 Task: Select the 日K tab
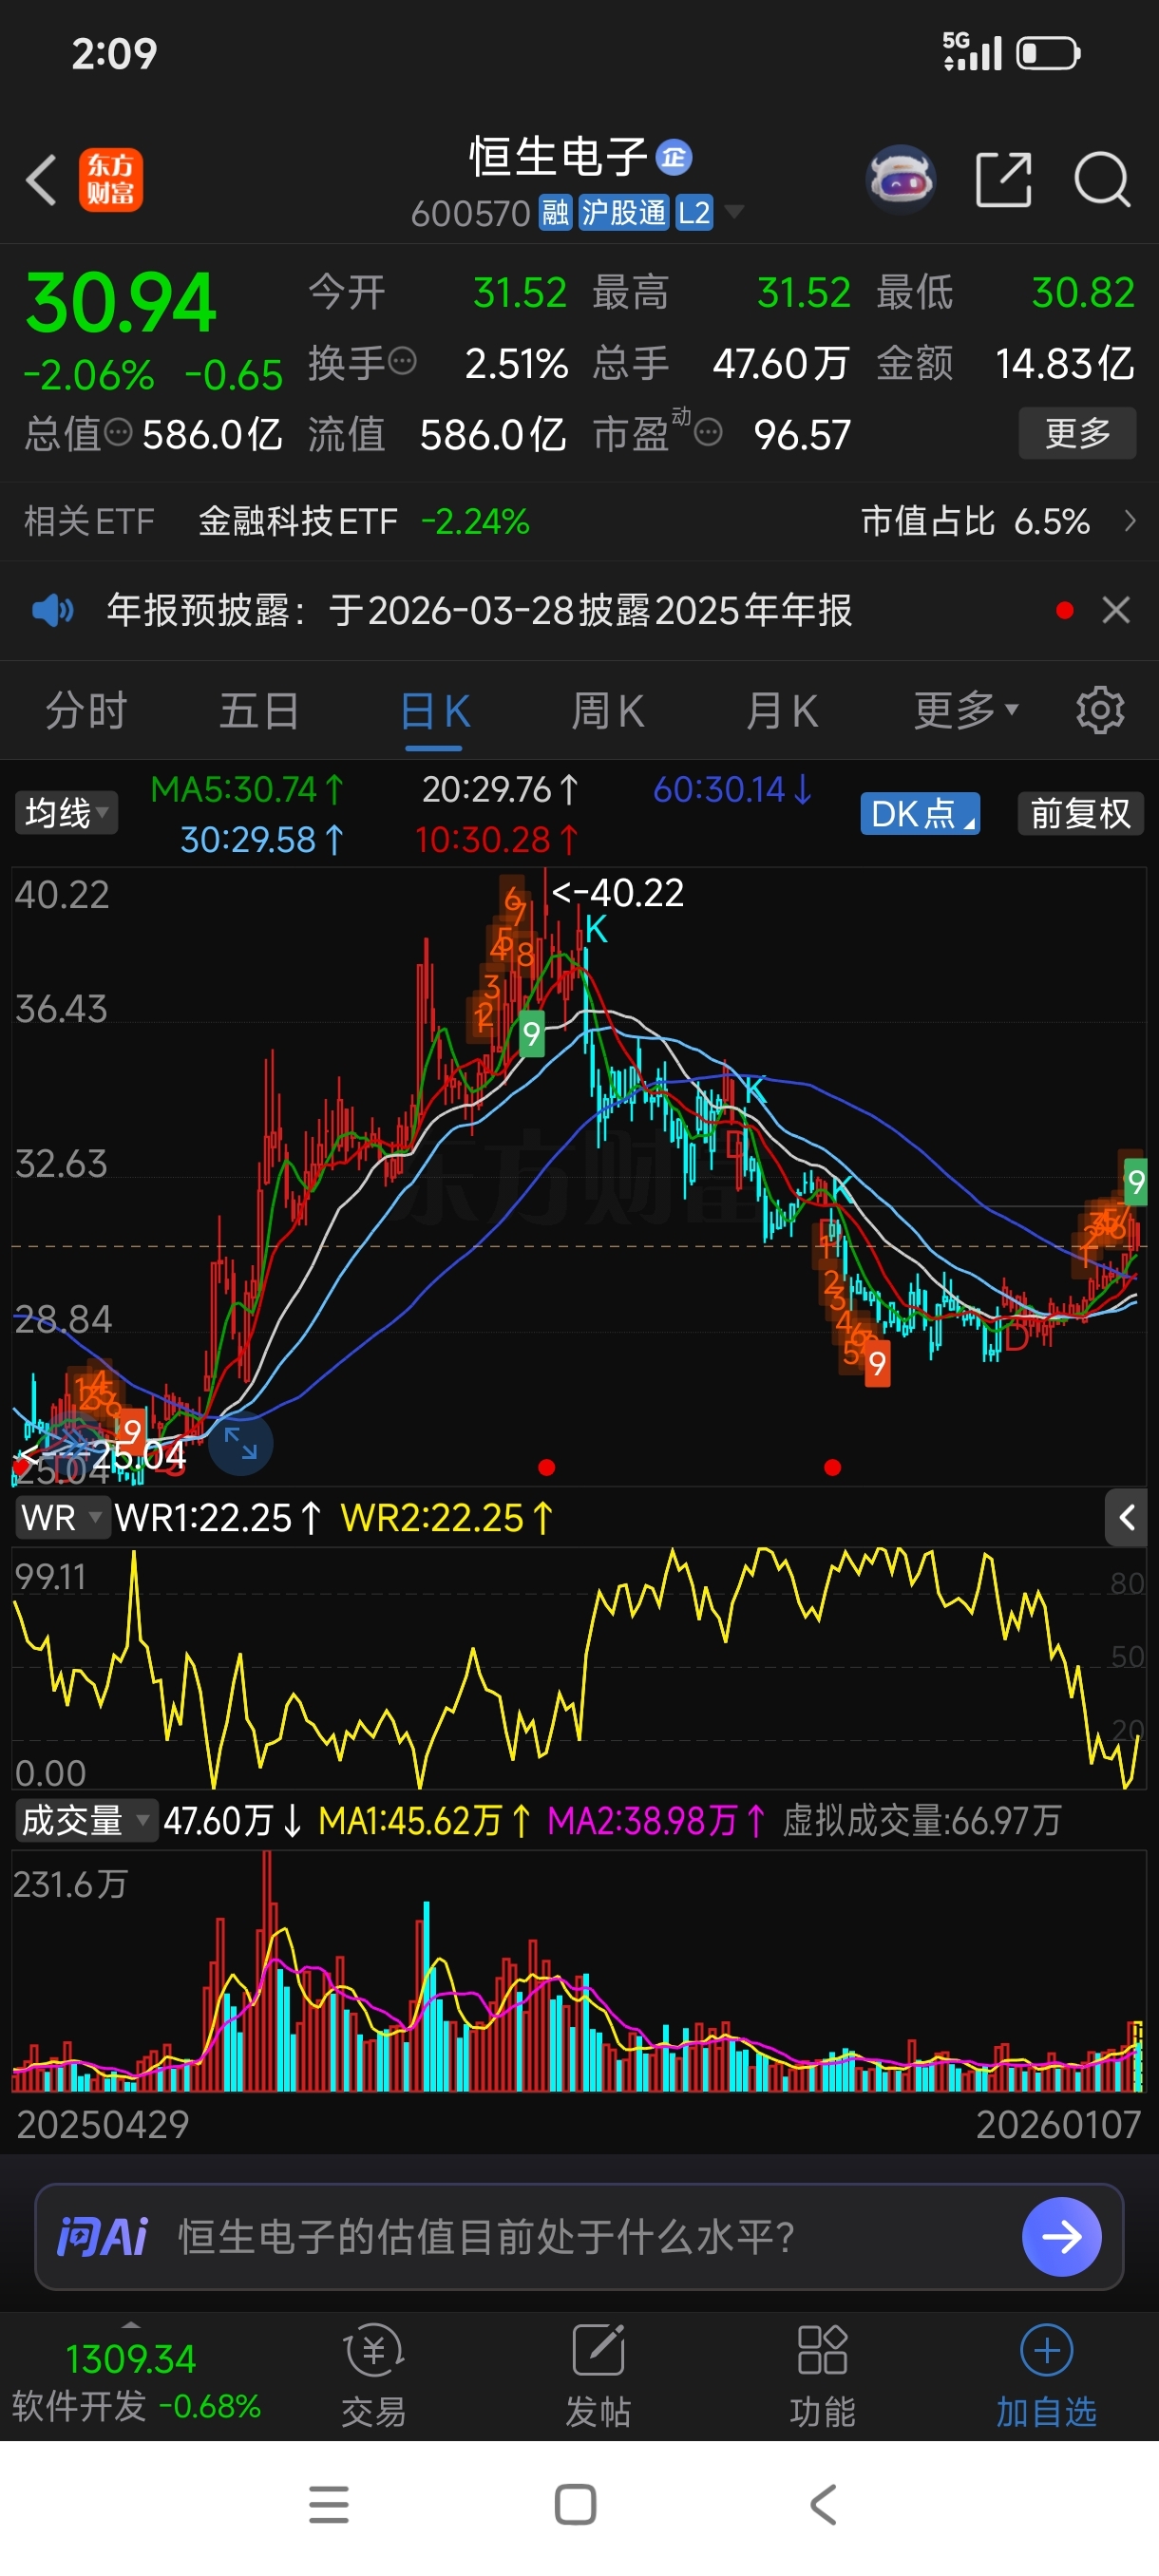point(434,711)
